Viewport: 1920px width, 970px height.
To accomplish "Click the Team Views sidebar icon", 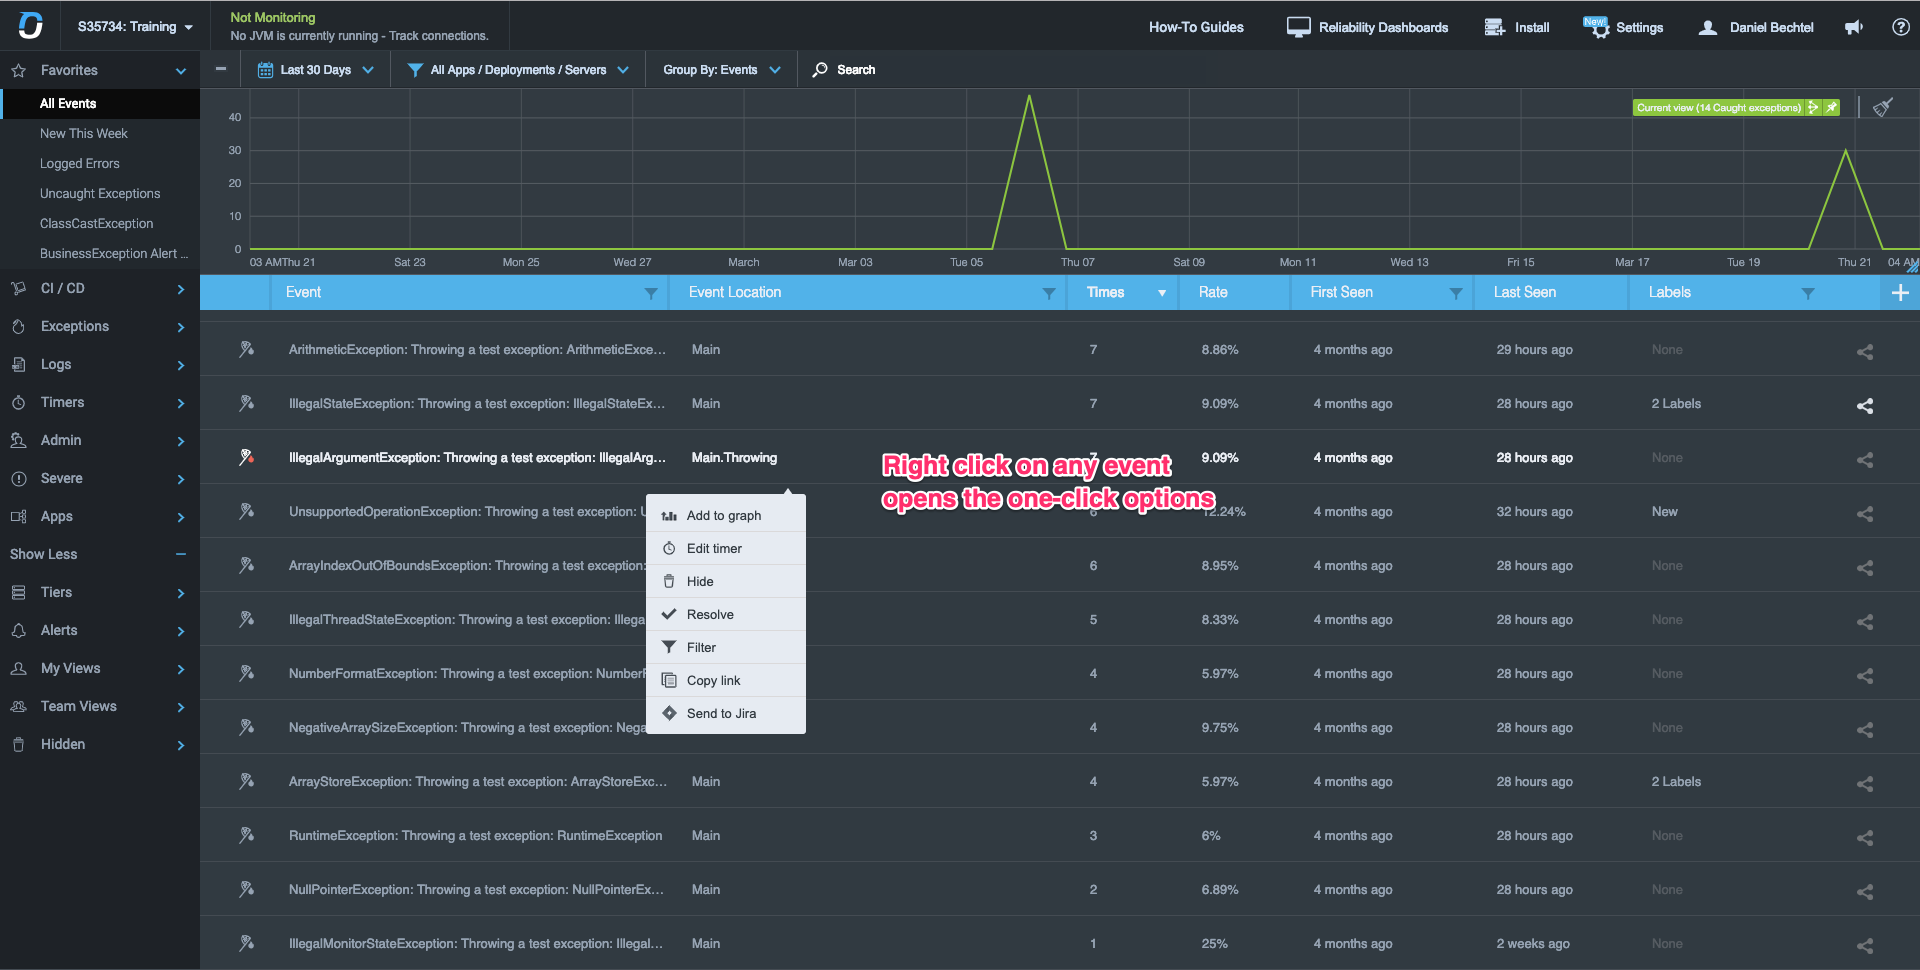I will click(x=18, y=706).
